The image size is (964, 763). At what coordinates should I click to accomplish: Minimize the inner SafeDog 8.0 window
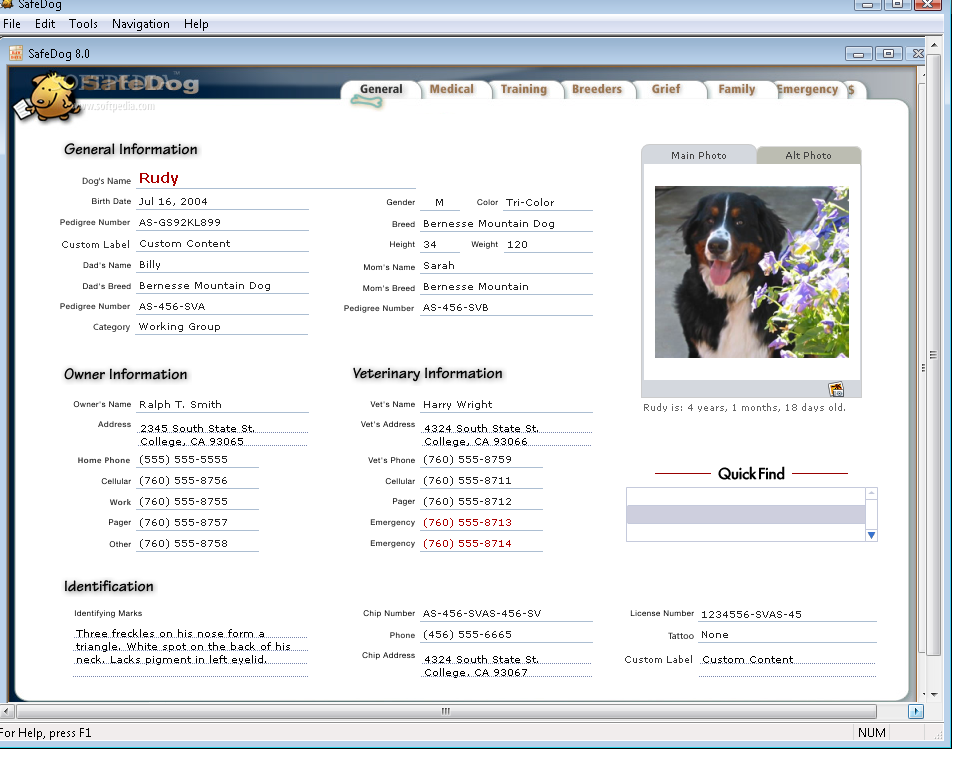pos(858,53)
